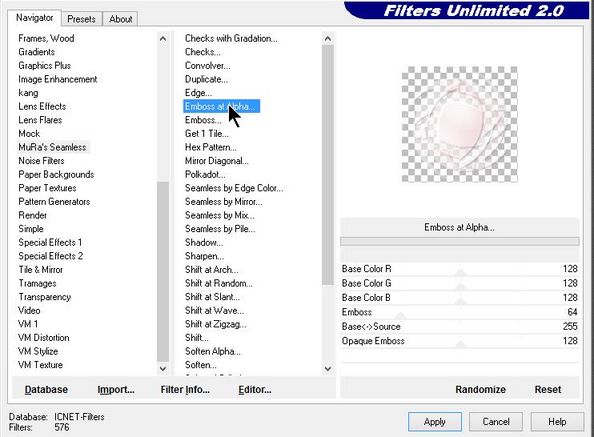Open the filter Editor...

pyautogui.click(x=255, y=389)
